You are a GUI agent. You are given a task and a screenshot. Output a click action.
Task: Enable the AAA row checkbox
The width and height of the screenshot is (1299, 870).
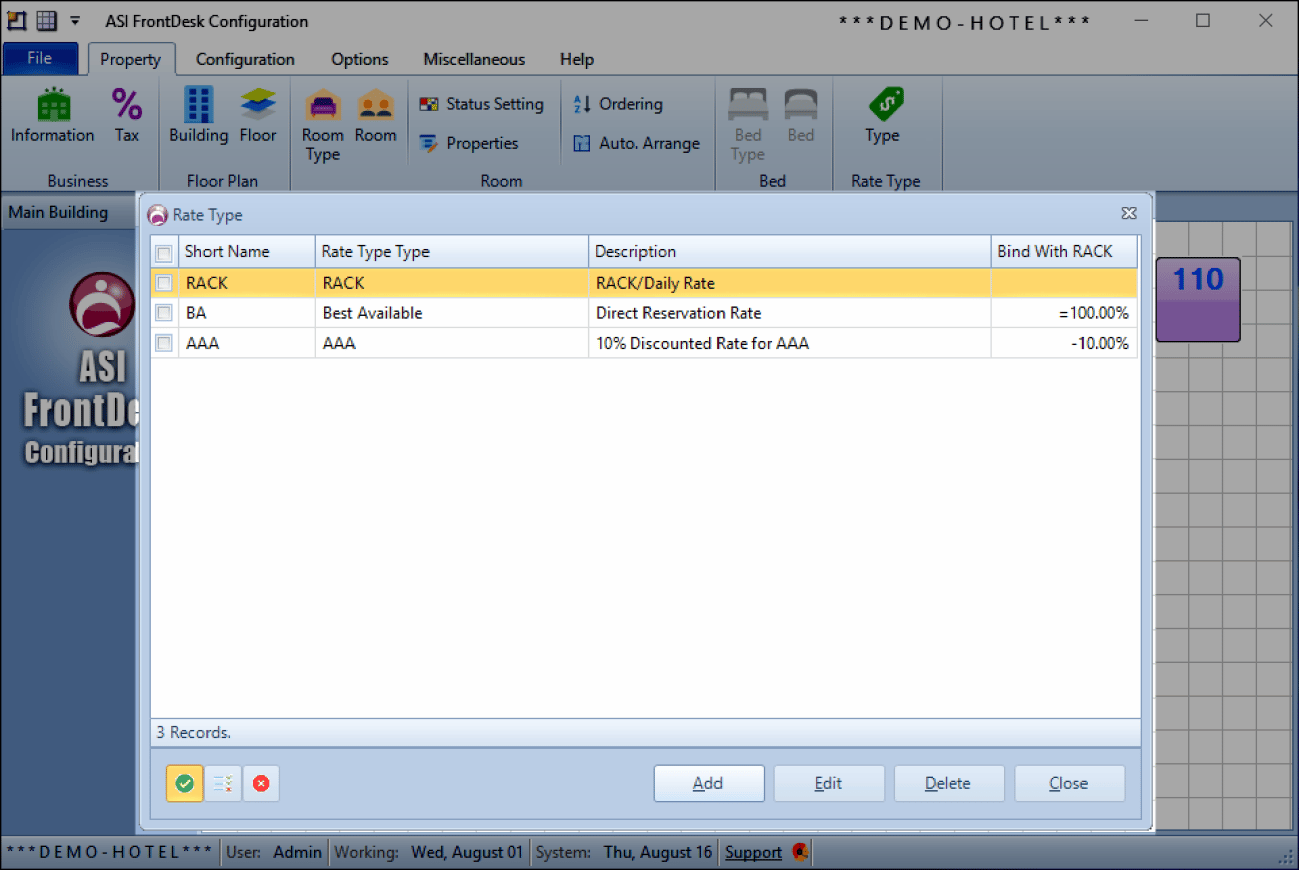pyautogui.click(x=165, y=343)
